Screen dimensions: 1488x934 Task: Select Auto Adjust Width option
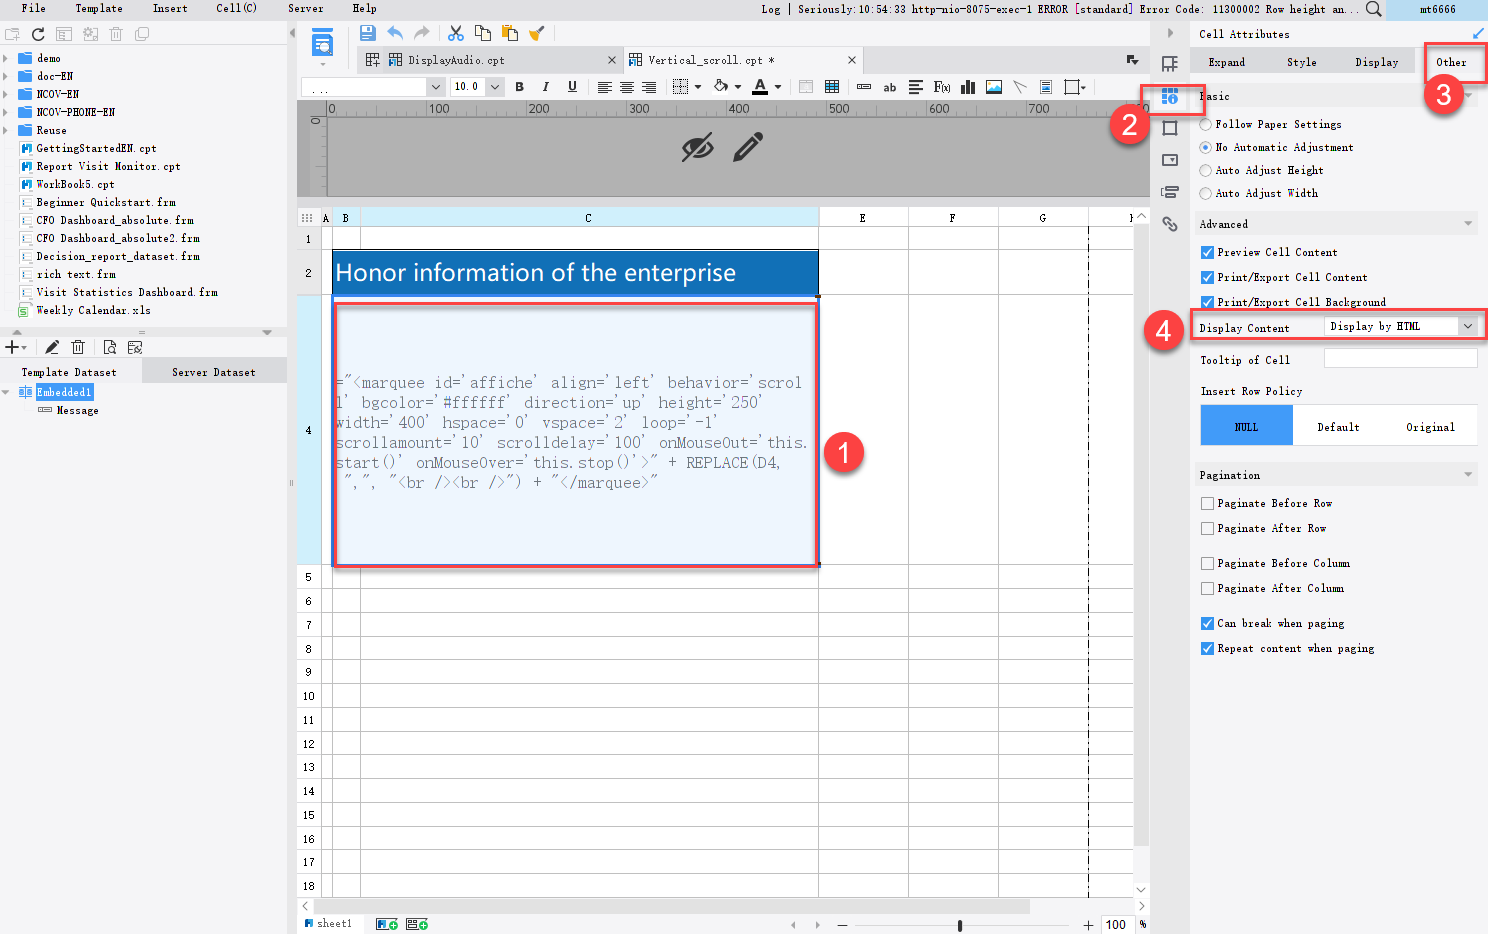click(1206, 193)
